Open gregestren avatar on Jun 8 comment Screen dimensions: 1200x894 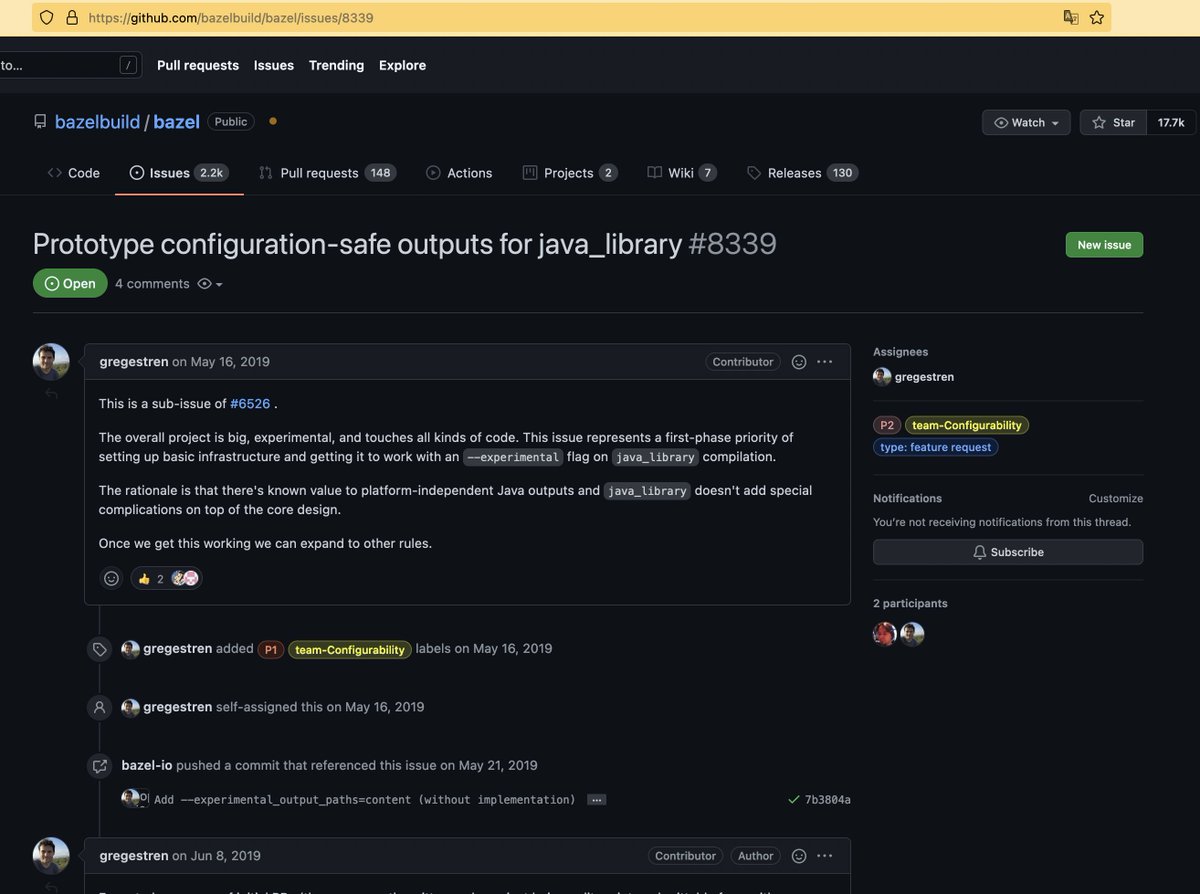click(51, 856)
